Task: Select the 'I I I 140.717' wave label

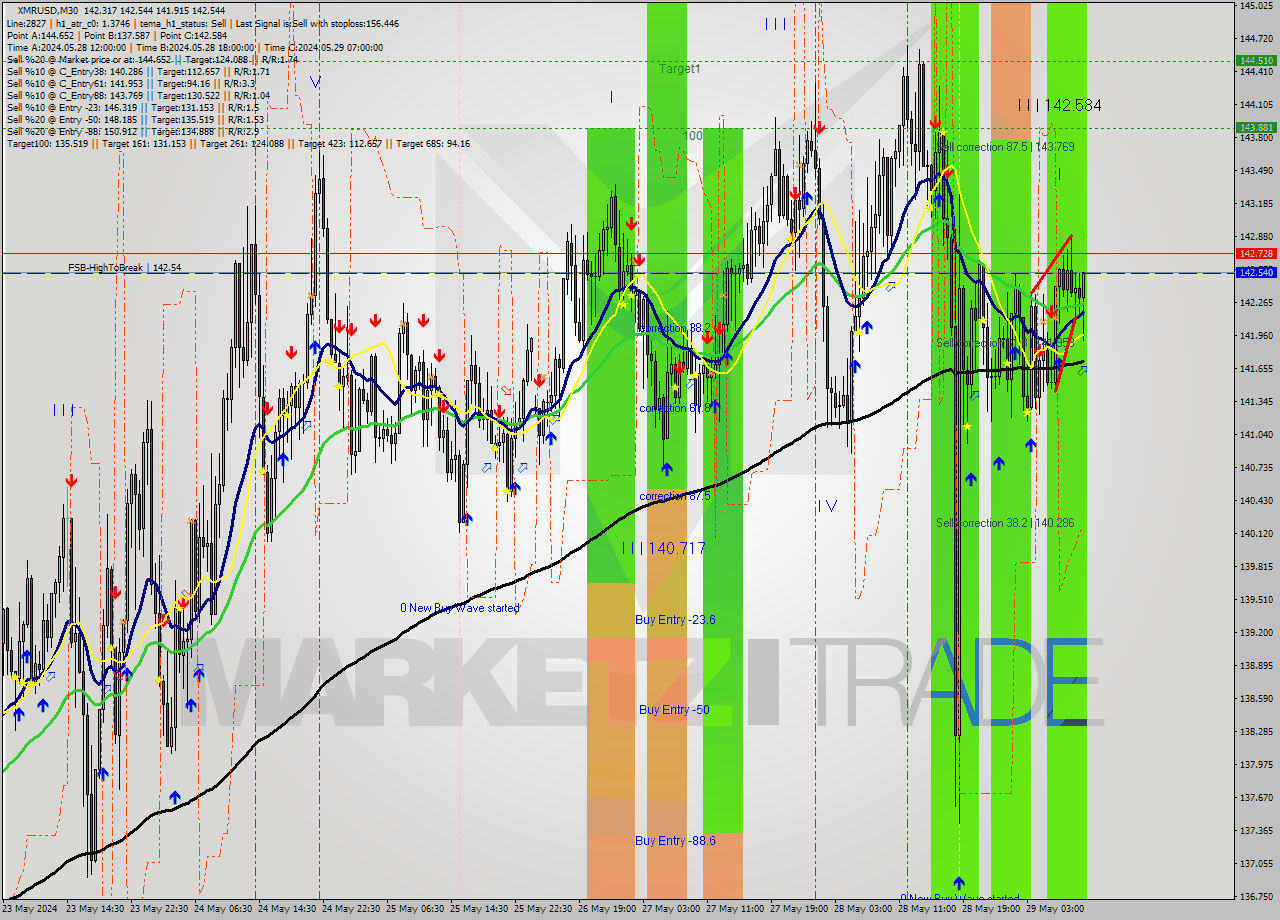Action: pyautogui.click(x=664, y=548)
